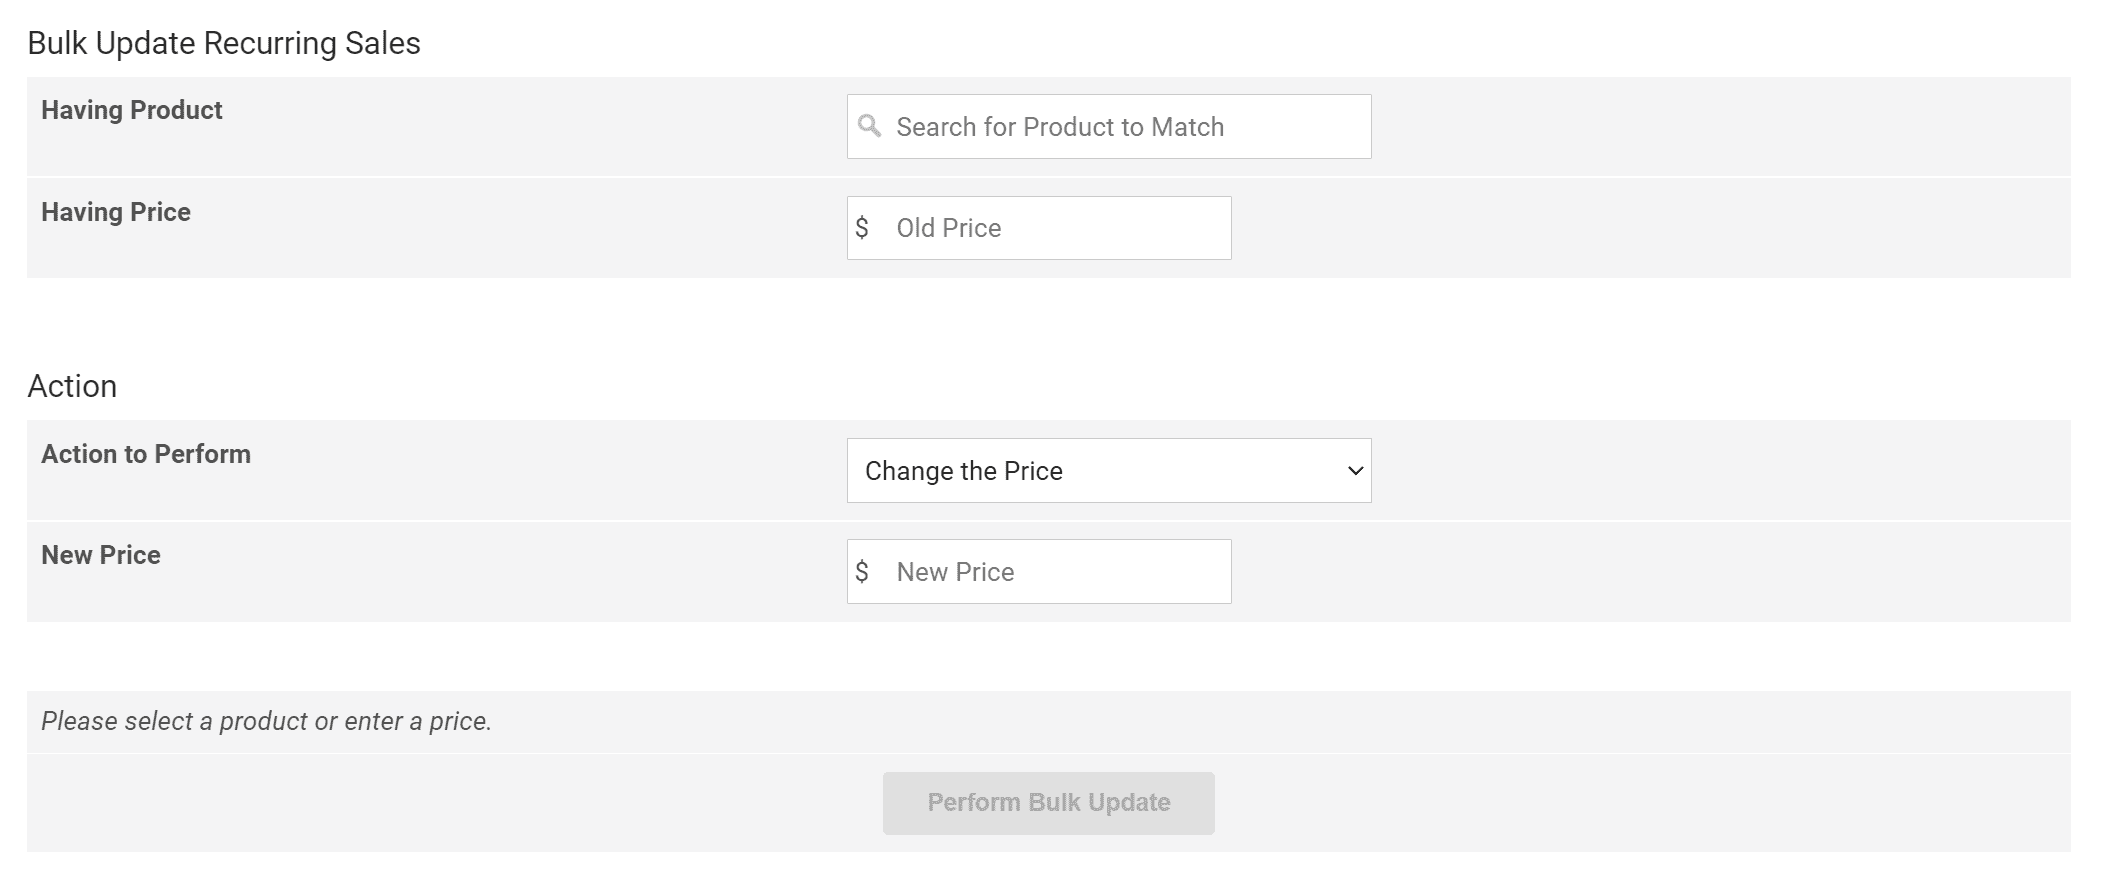Click the magnifier icon in product search

click(869, 126)
